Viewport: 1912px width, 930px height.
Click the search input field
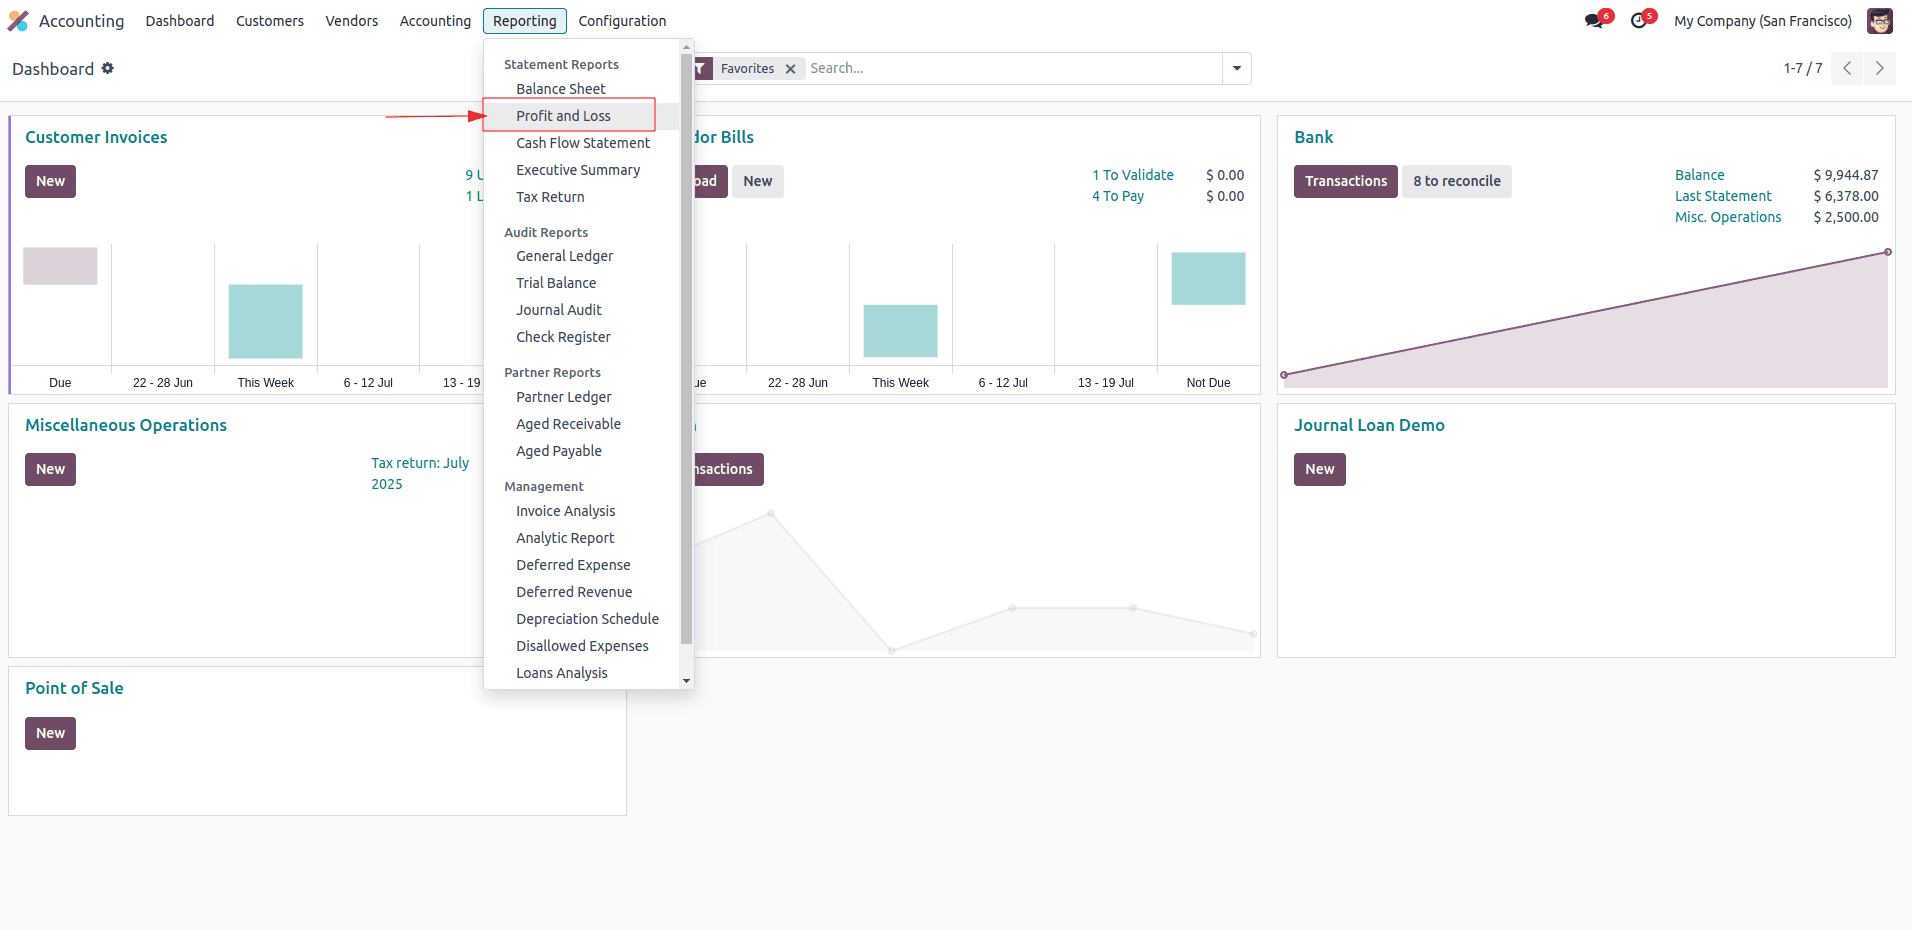(1010, 68)
